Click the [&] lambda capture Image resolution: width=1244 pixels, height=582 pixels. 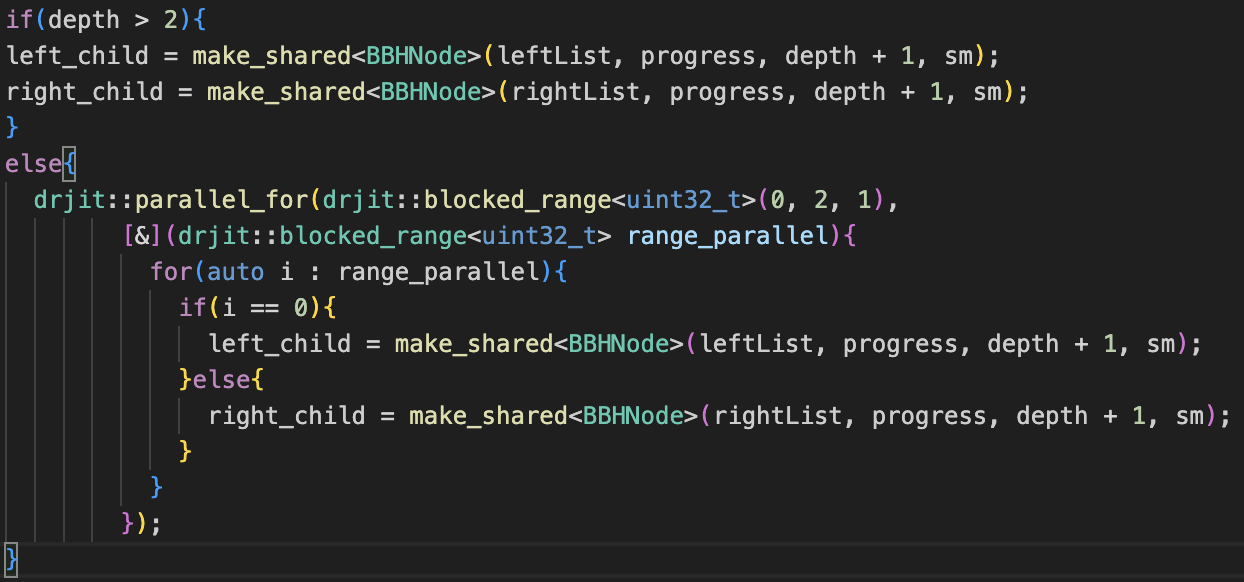[143, 235]
